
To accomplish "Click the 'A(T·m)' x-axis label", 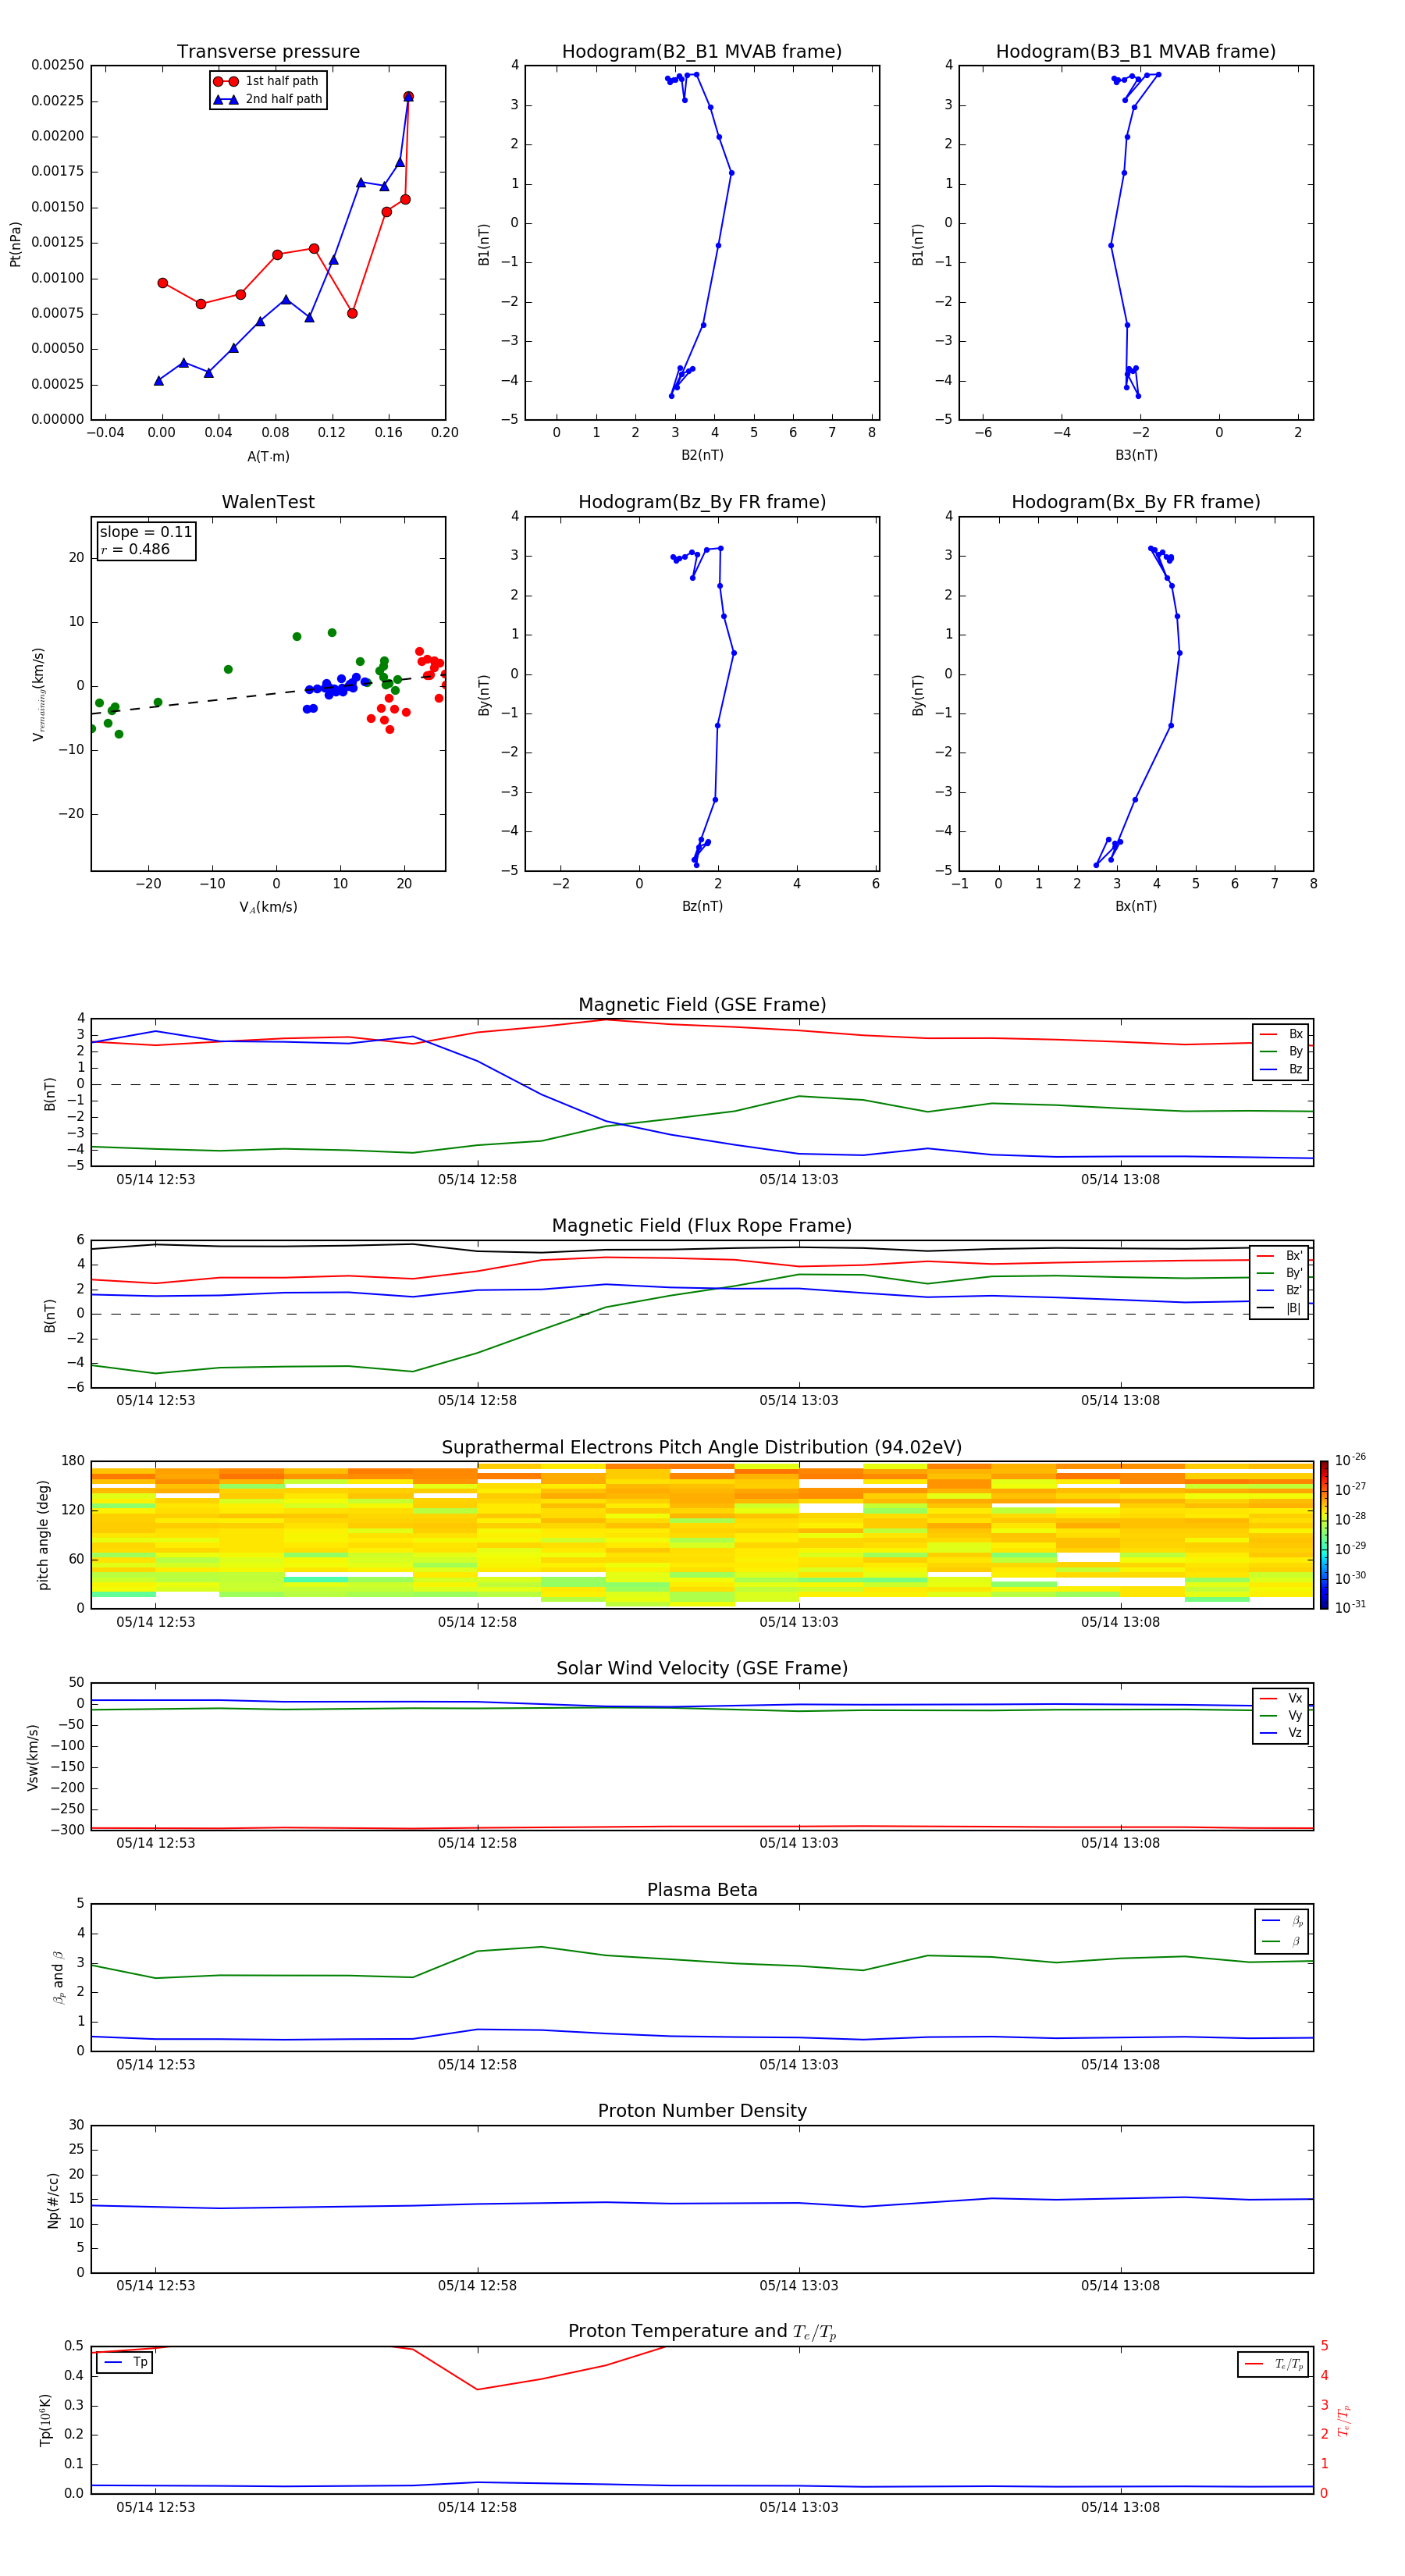I will (x=268, y=457).
